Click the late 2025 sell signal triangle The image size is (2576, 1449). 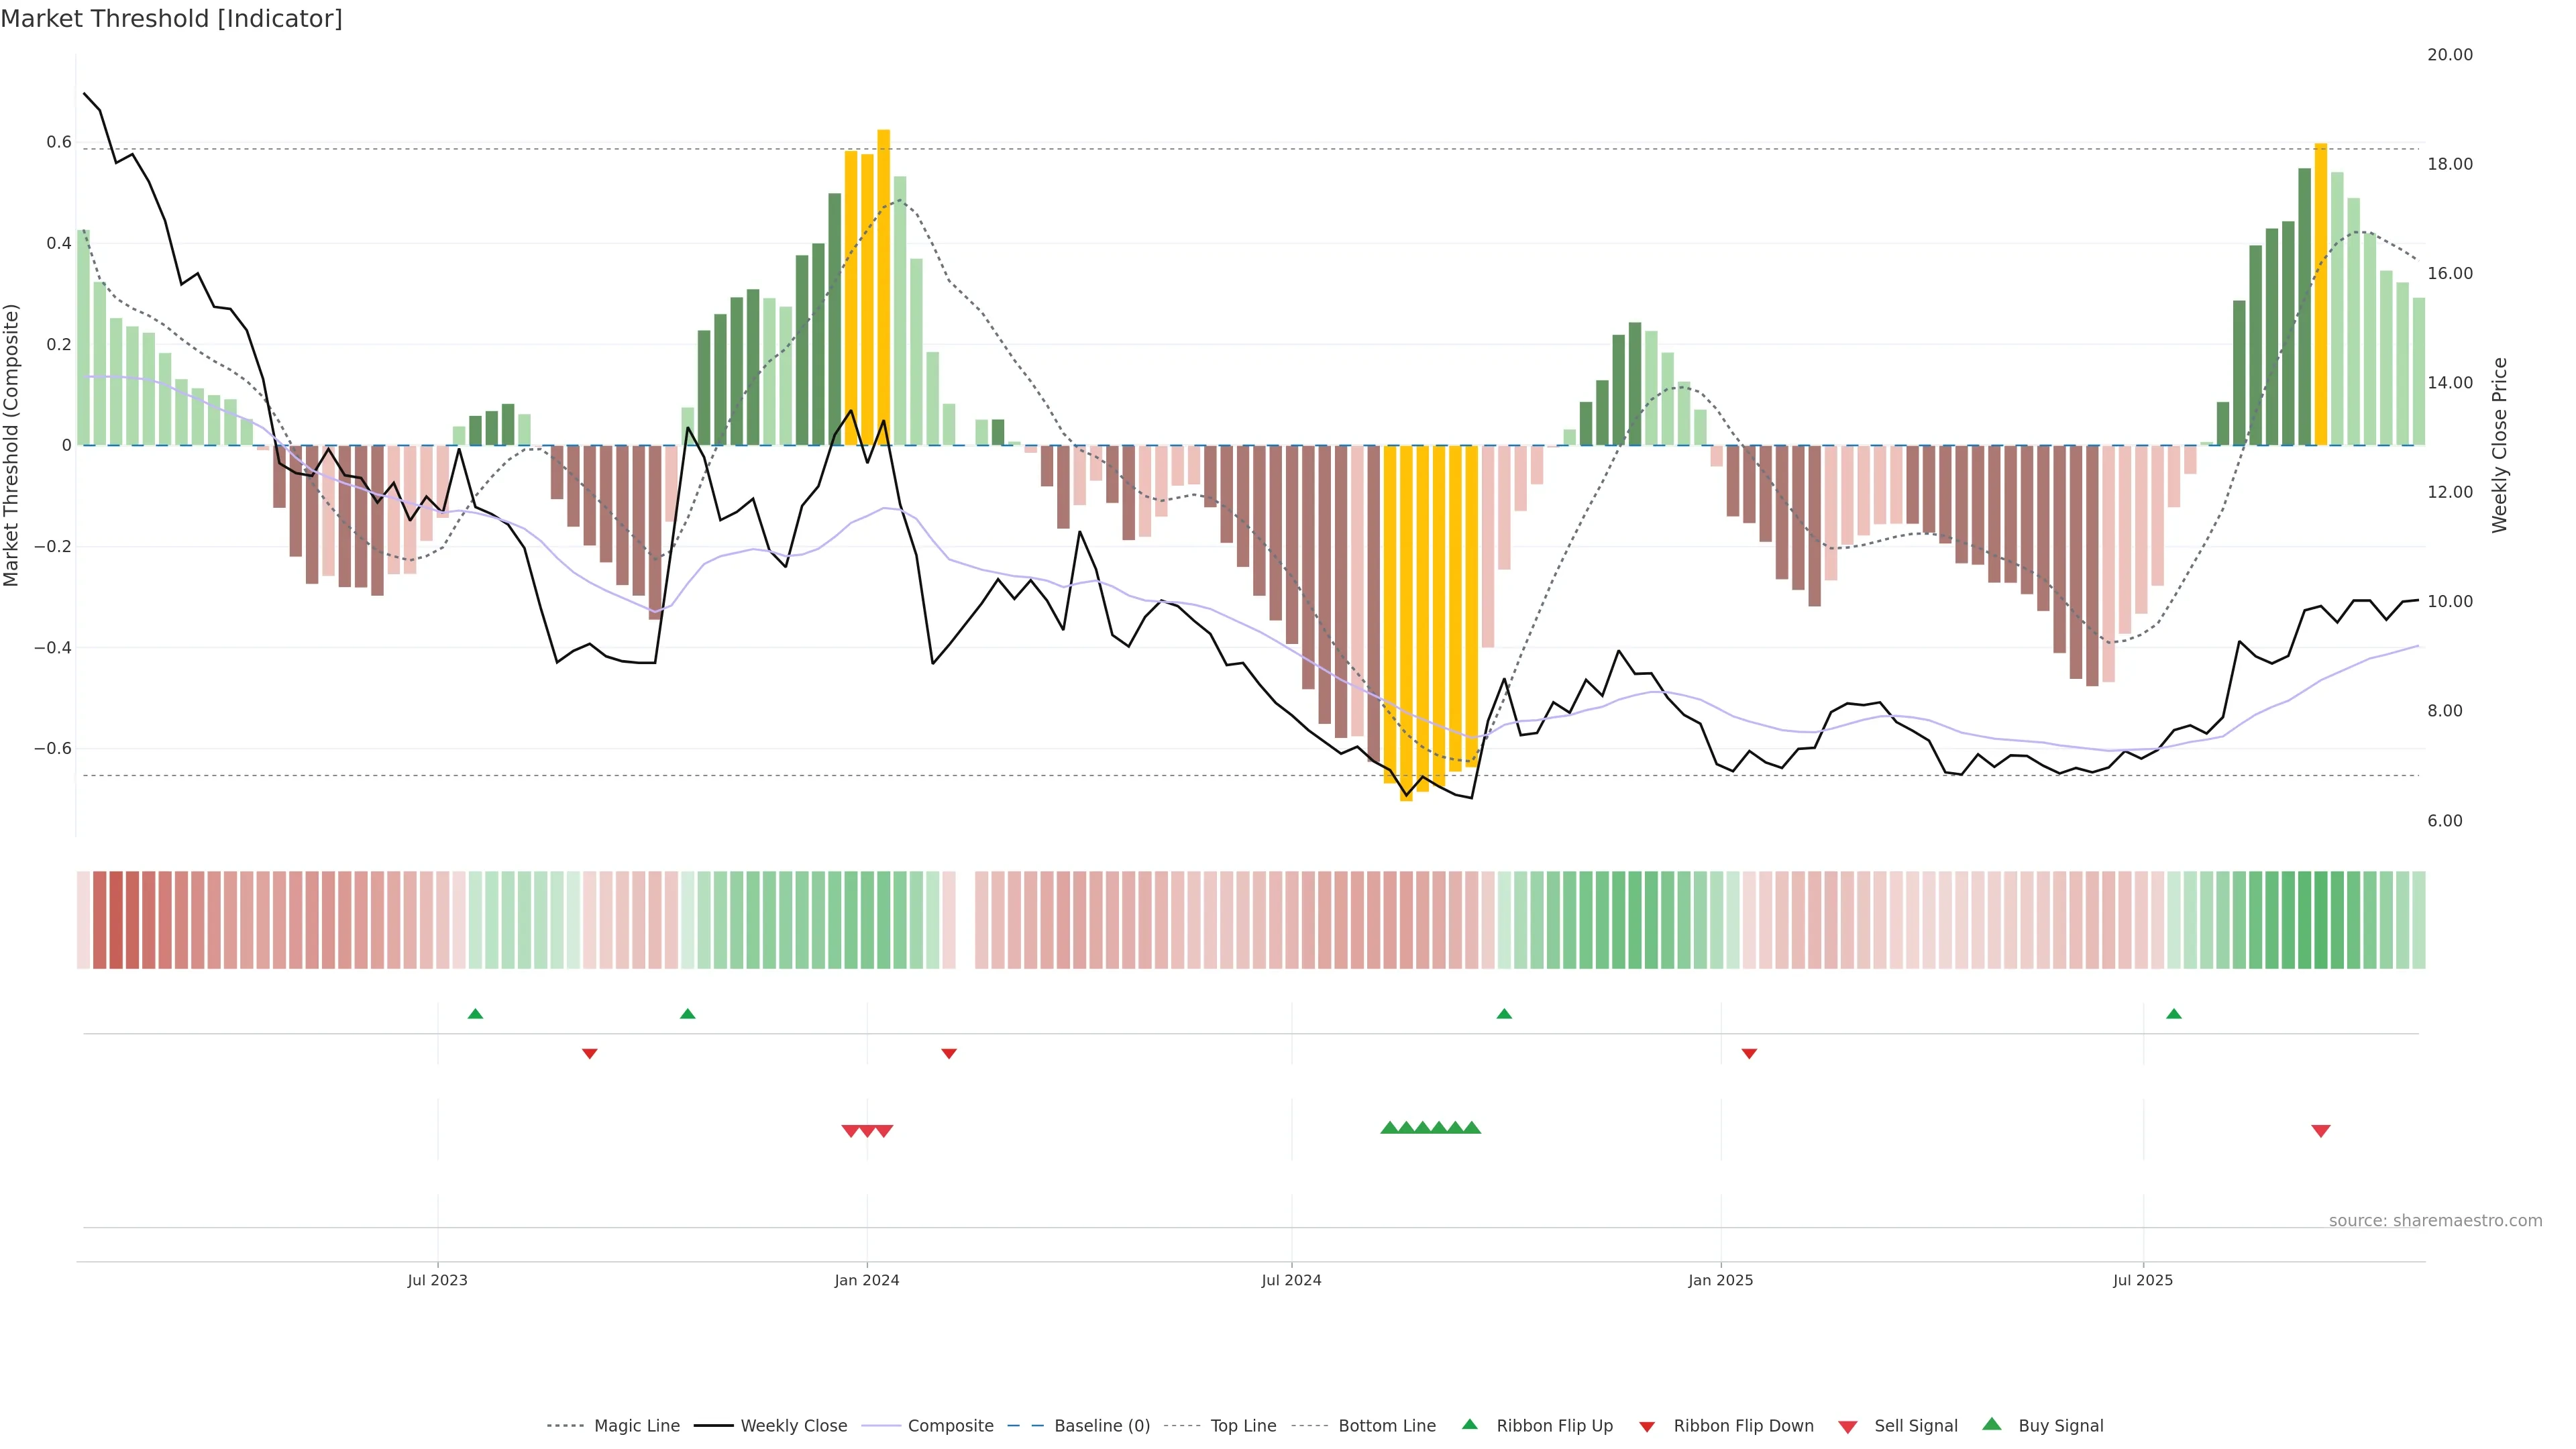coord(2320,1131)
